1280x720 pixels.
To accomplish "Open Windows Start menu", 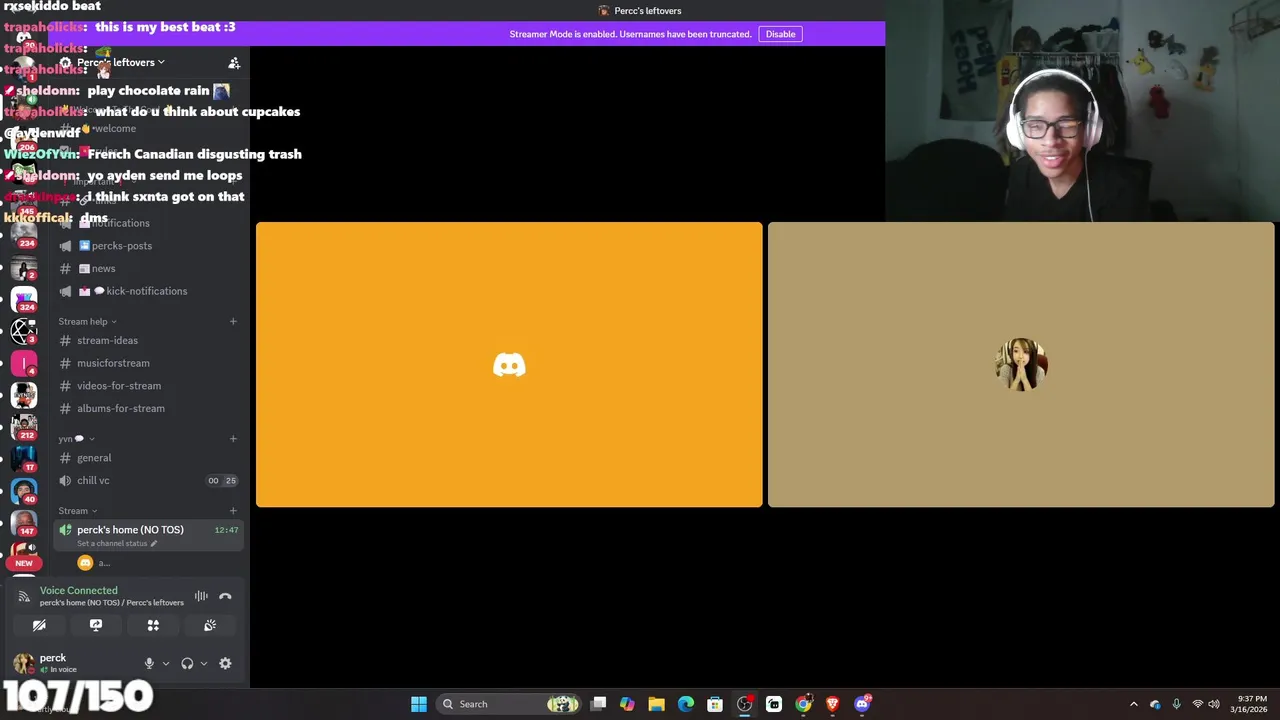I will 419,704.
